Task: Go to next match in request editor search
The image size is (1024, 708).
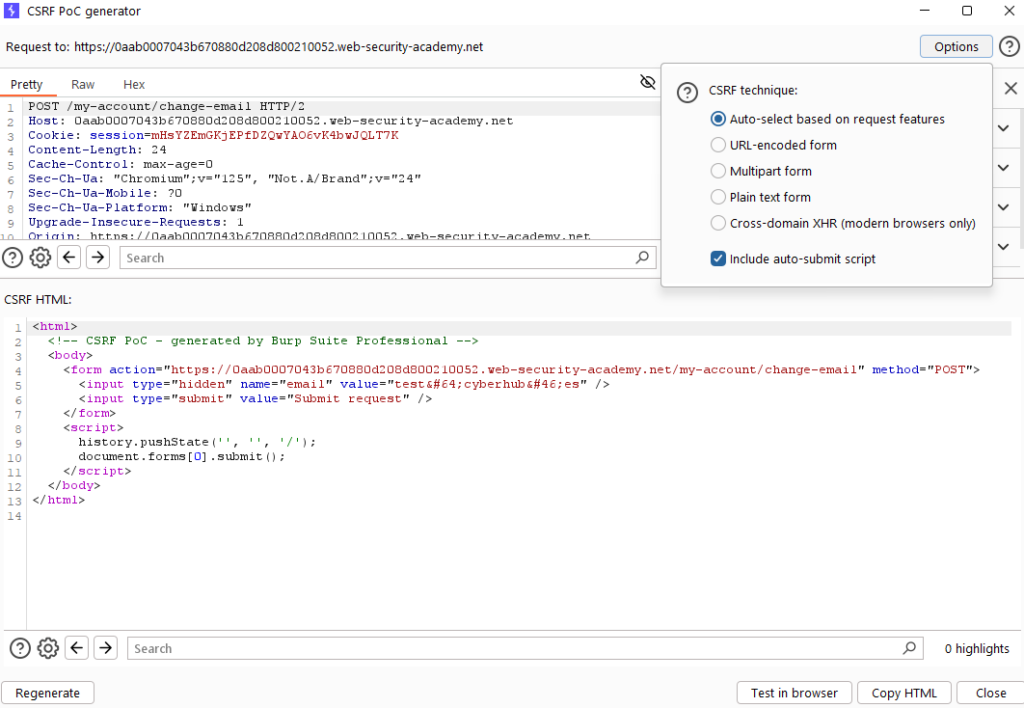Action: (98, 257)
